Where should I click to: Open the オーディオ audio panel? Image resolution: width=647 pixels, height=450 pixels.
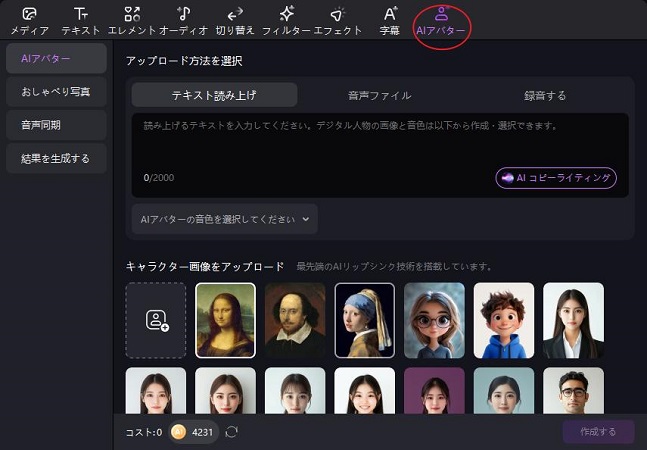(x=183, y=21)
